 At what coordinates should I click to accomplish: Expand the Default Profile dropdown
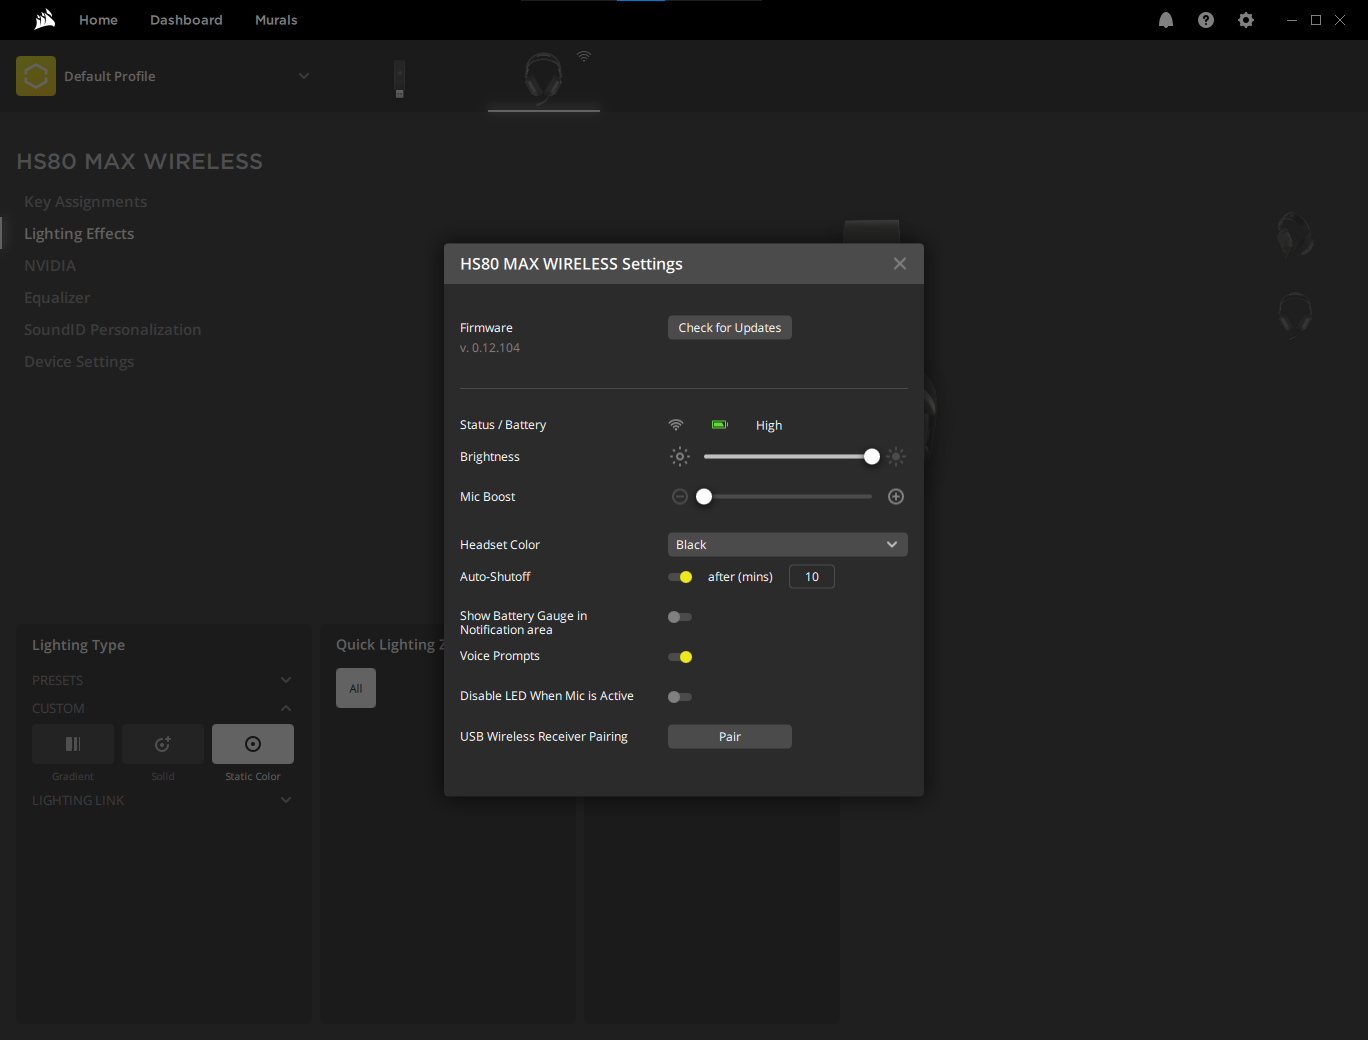[304, 76]
